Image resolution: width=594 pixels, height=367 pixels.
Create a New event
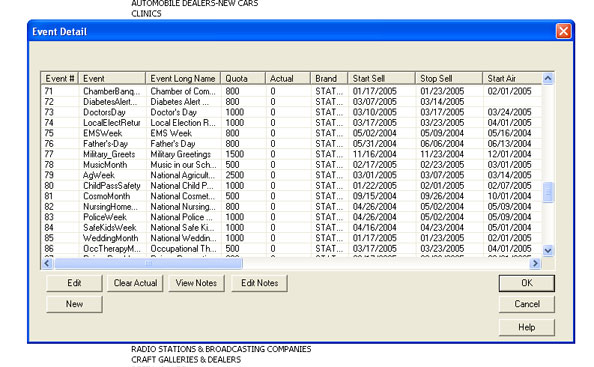(x=74, y=304)
